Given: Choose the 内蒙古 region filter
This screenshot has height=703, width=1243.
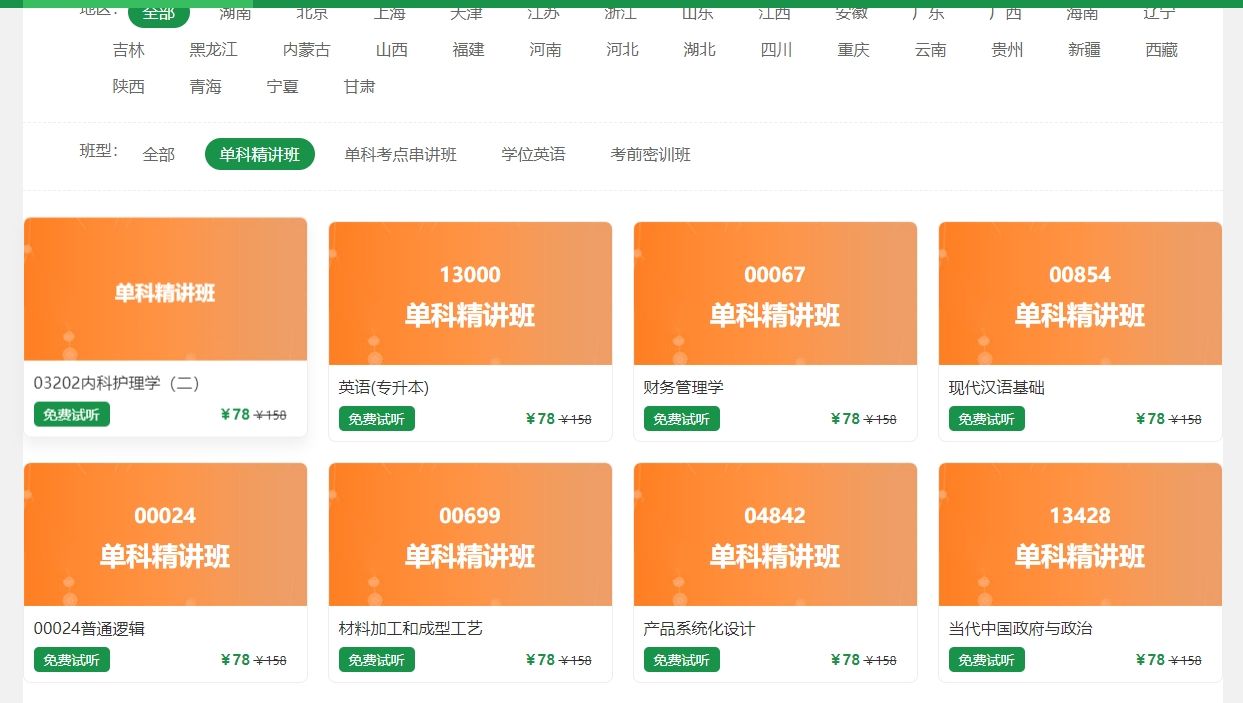Looking at the screenshot, I should coord(306,50).
